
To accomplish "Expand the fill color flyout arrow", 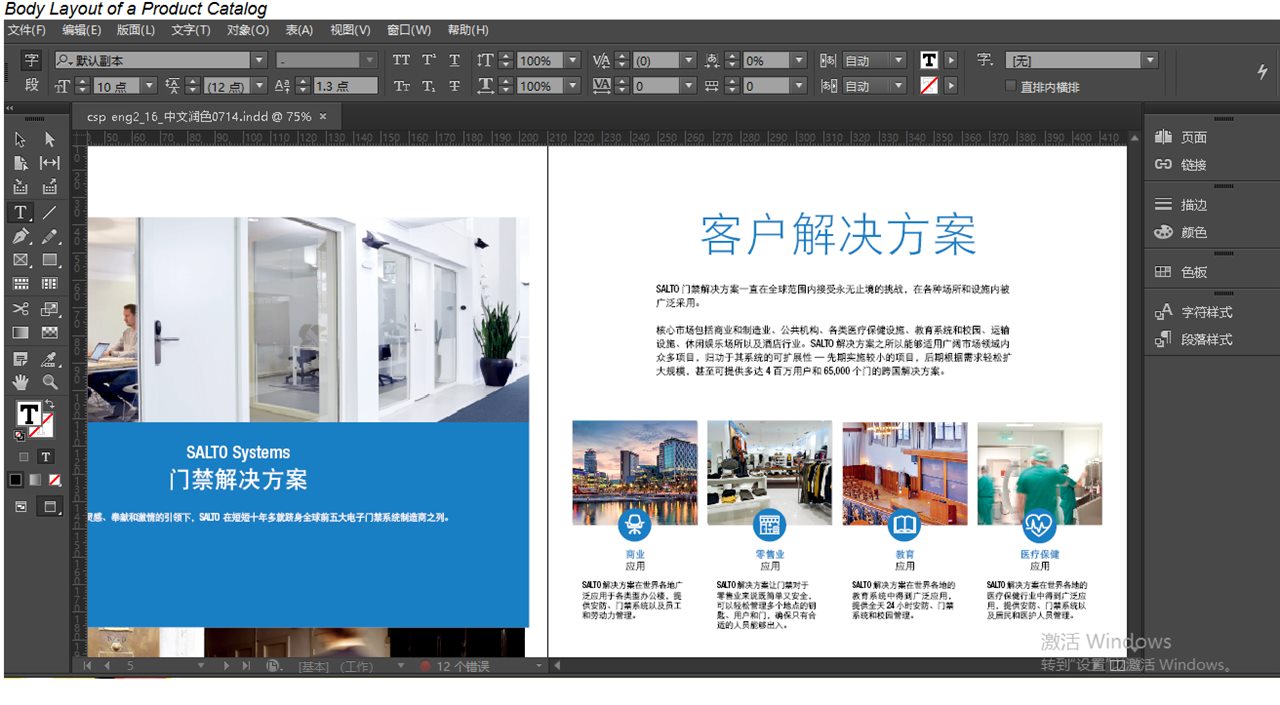I will pyautogui.click(x=950, y=60).
